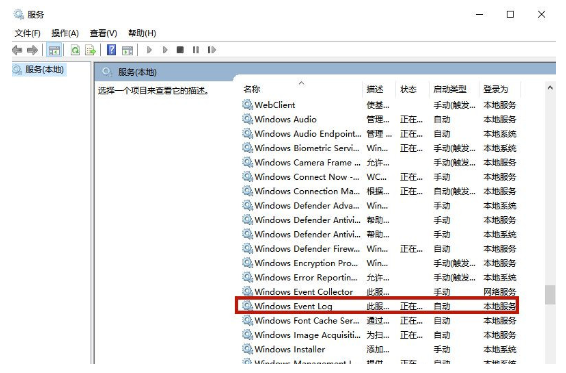Toggle the show/hide console tree icon
The width and height of the screenshot is (566, 373).
tap(54, 50)
